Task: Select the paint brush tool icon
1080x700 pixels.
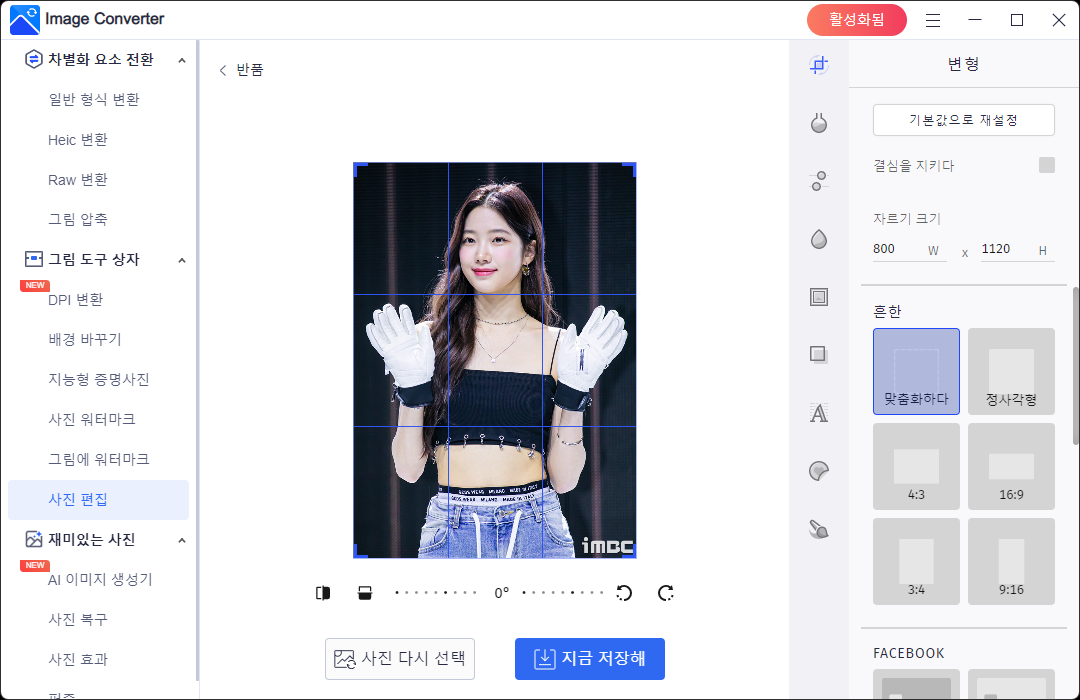Action: pos(818,529)
